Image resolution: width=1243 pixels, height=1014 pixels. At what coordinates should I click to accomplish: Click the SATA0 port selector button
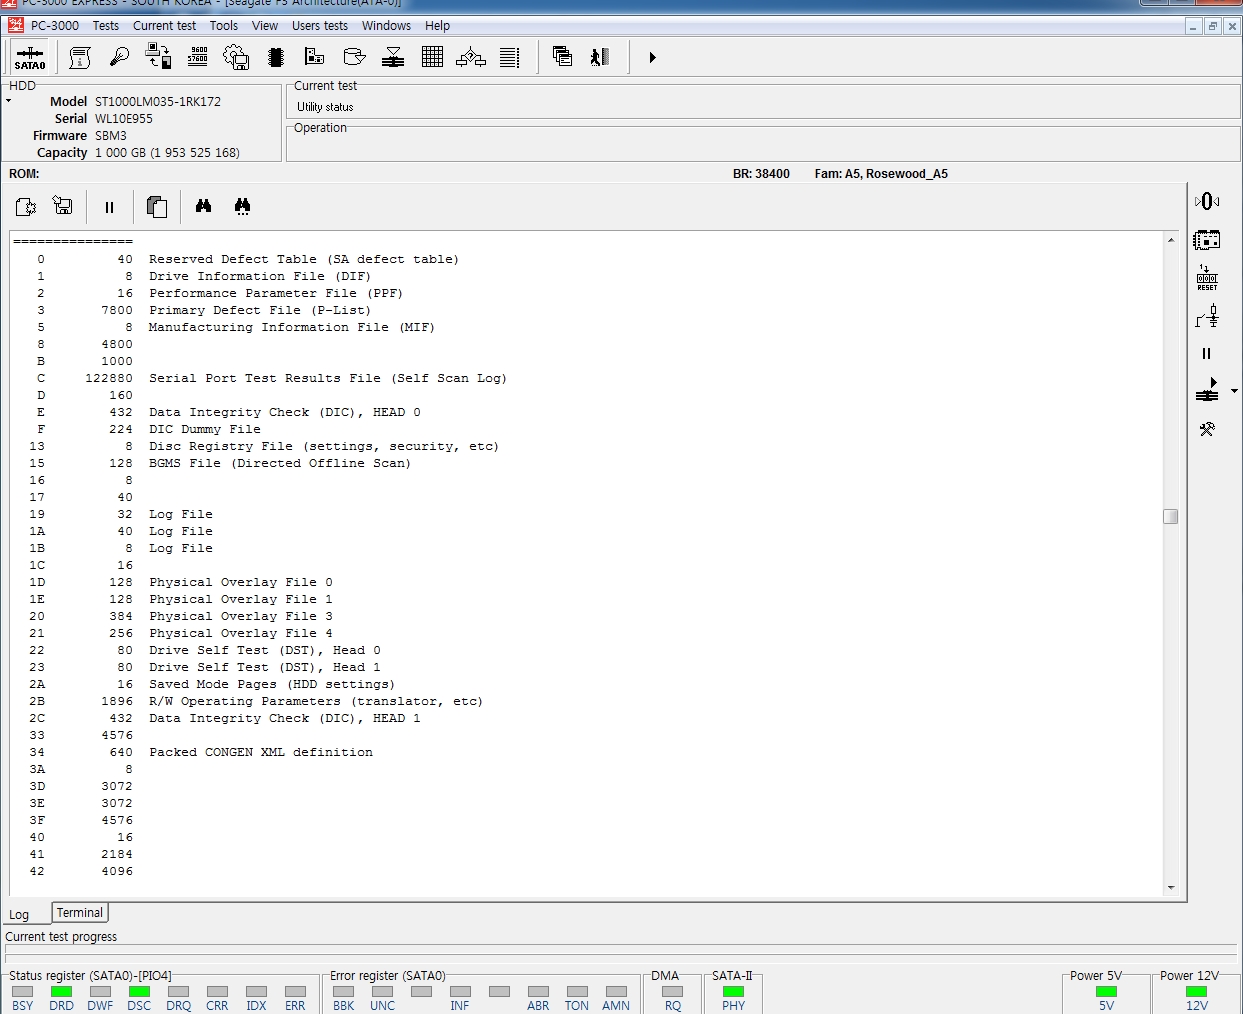point(30,58)
